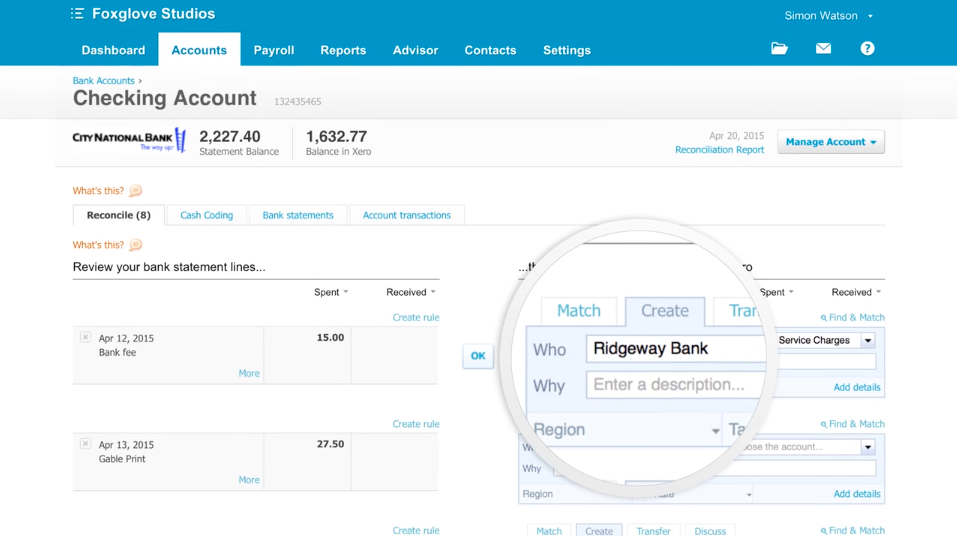Open the Advisor menu
This screenshot has width=957, height=536.
416,50
